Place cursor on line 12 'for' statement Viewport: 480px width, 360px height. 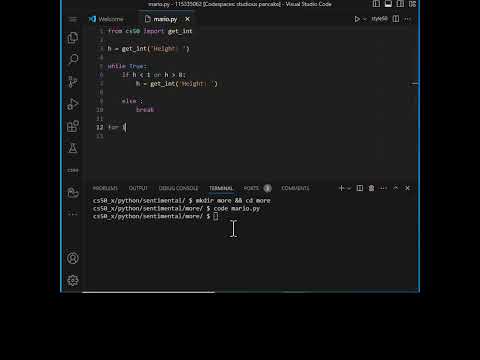(x=117, y=127)
